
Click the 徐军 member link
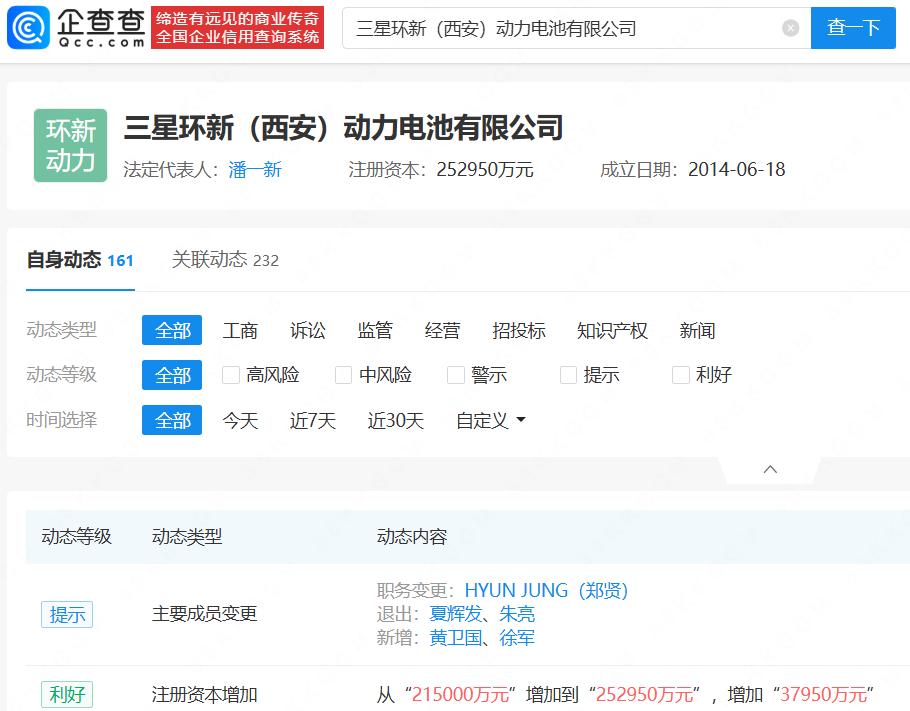[518, 637]
